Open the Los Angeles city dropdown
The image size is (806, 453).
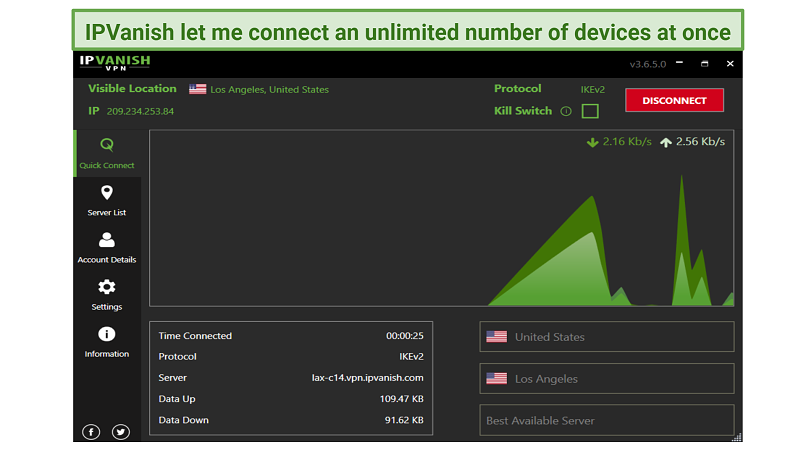[607, 379]
